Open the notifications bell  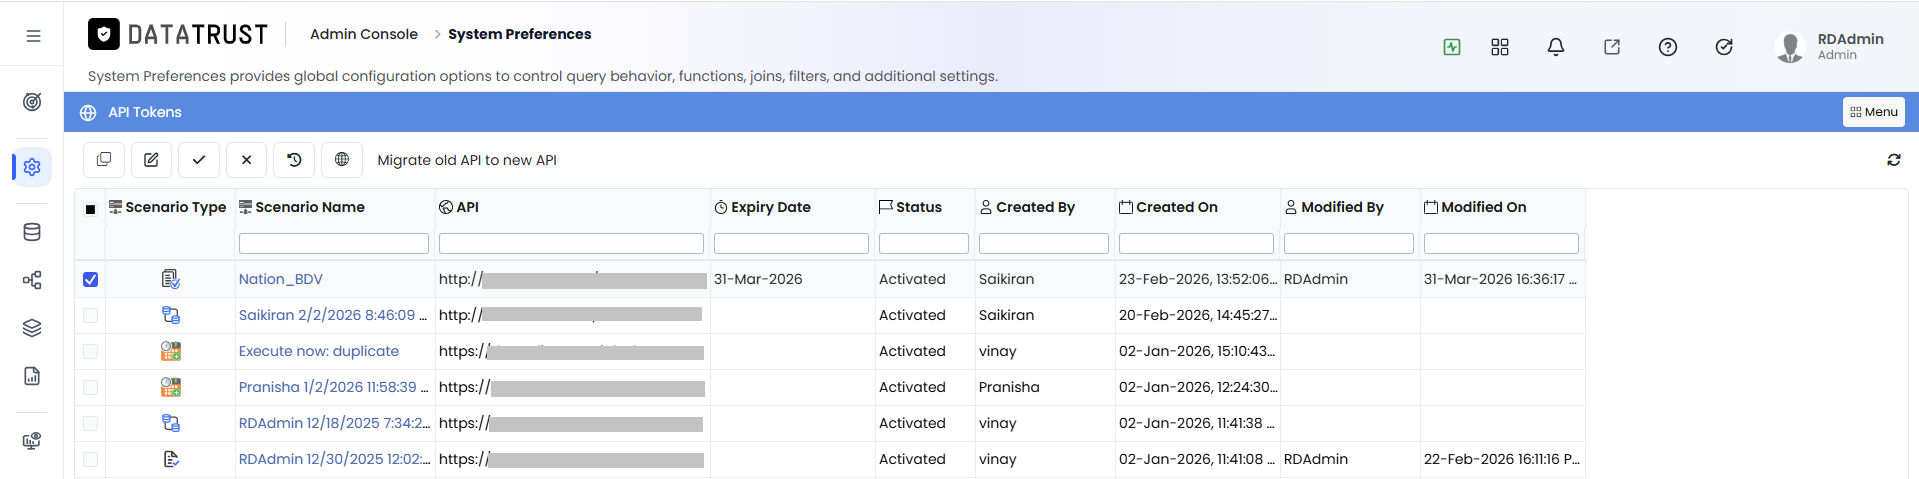click(x=1556, y=47)
